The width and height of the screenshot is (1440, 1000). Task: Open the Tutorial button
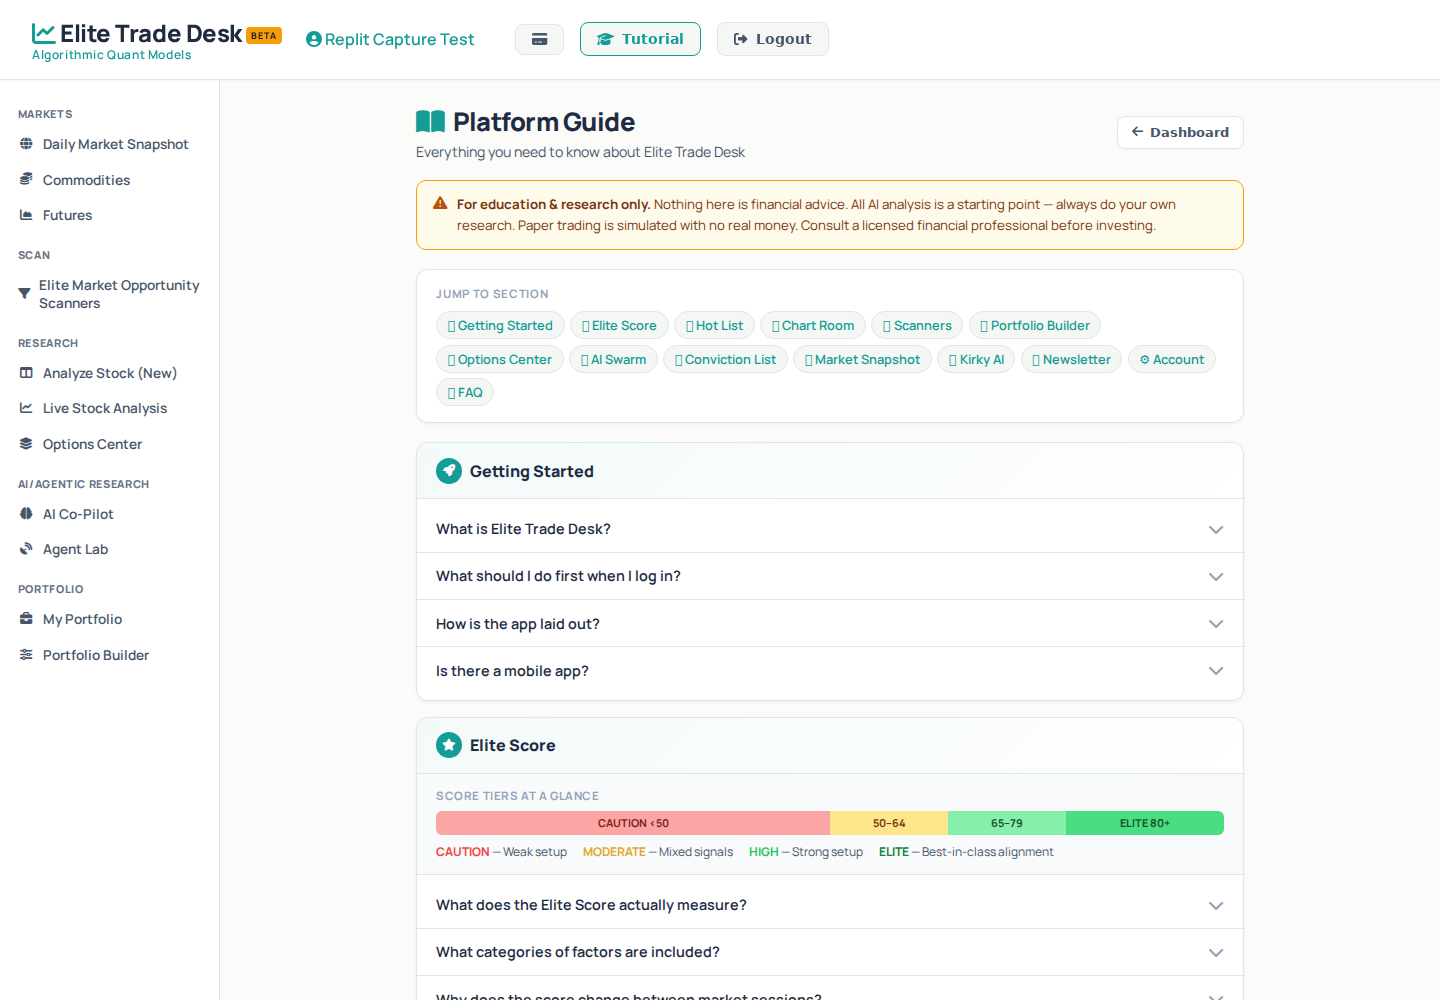640,39
